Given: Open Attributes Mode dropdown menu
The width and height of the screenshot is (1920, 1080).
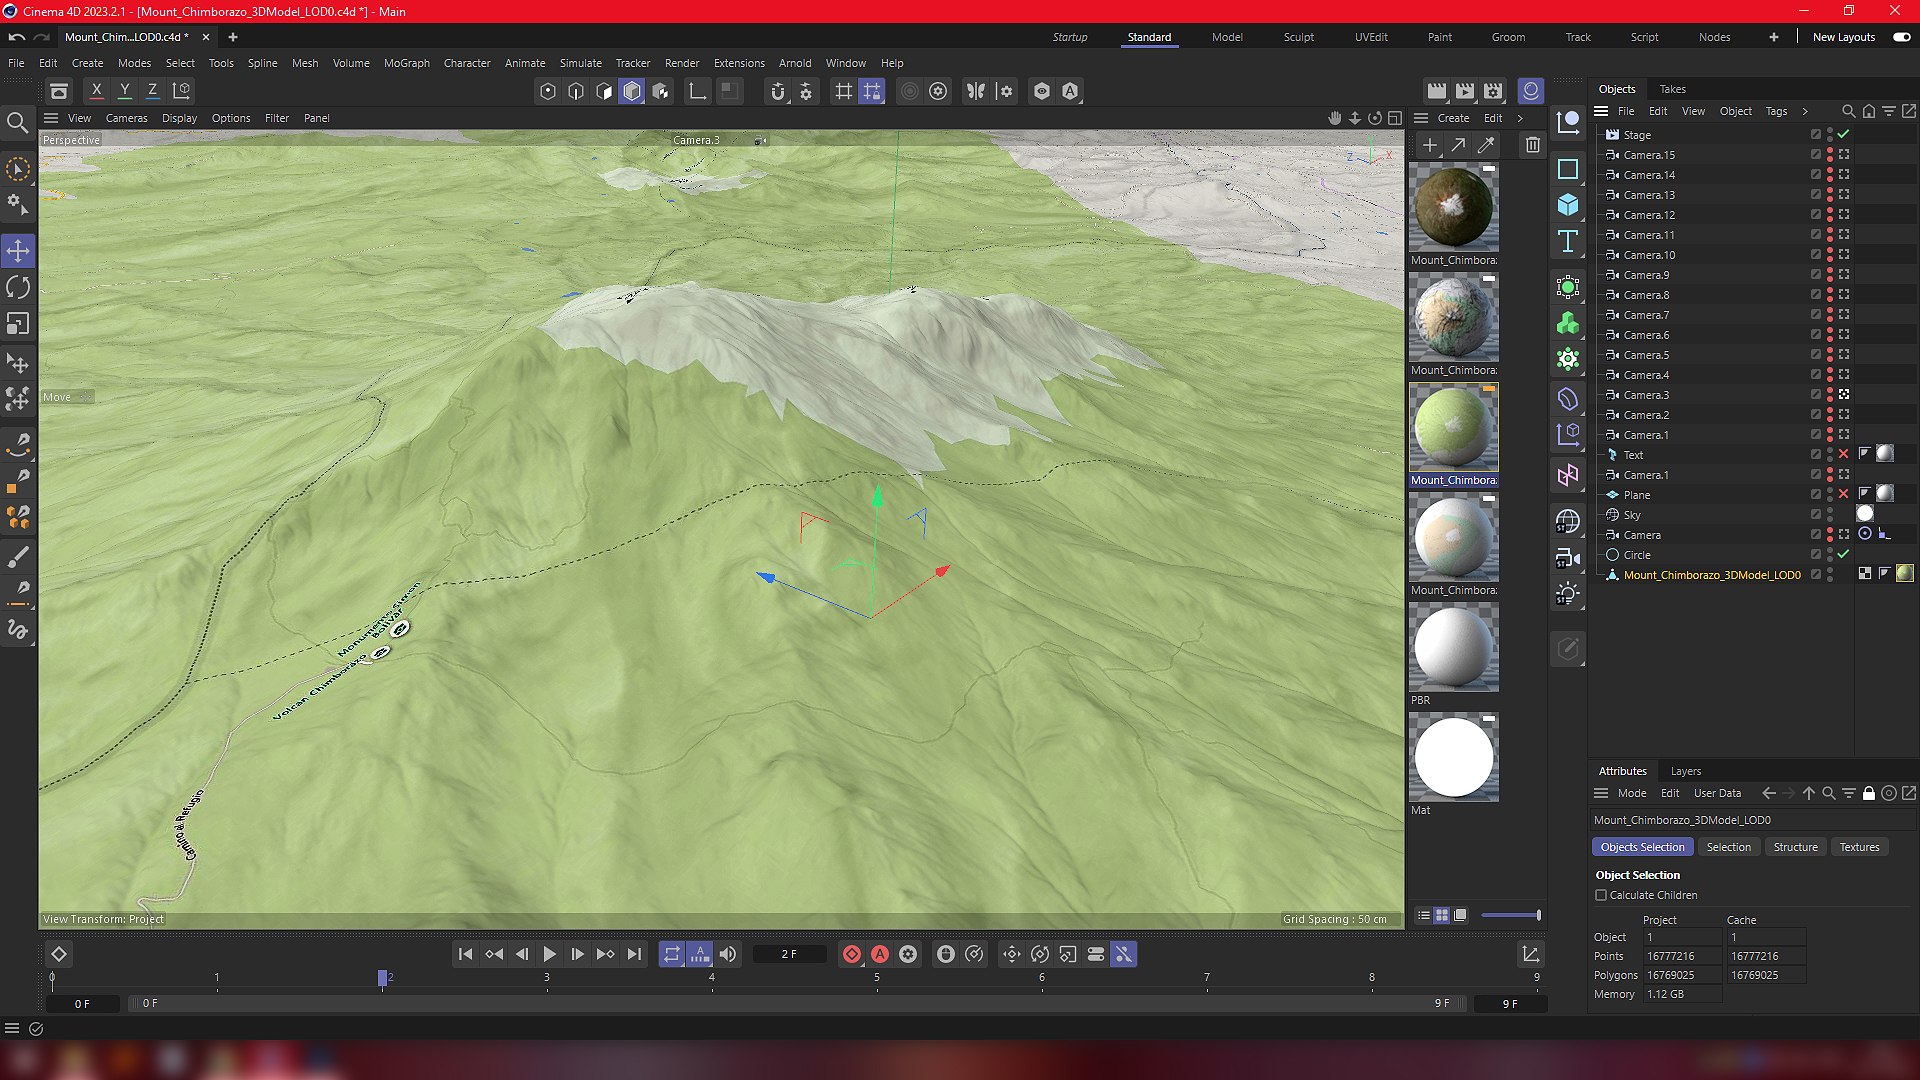Looking at the screenshot, I should [1632, 793].
